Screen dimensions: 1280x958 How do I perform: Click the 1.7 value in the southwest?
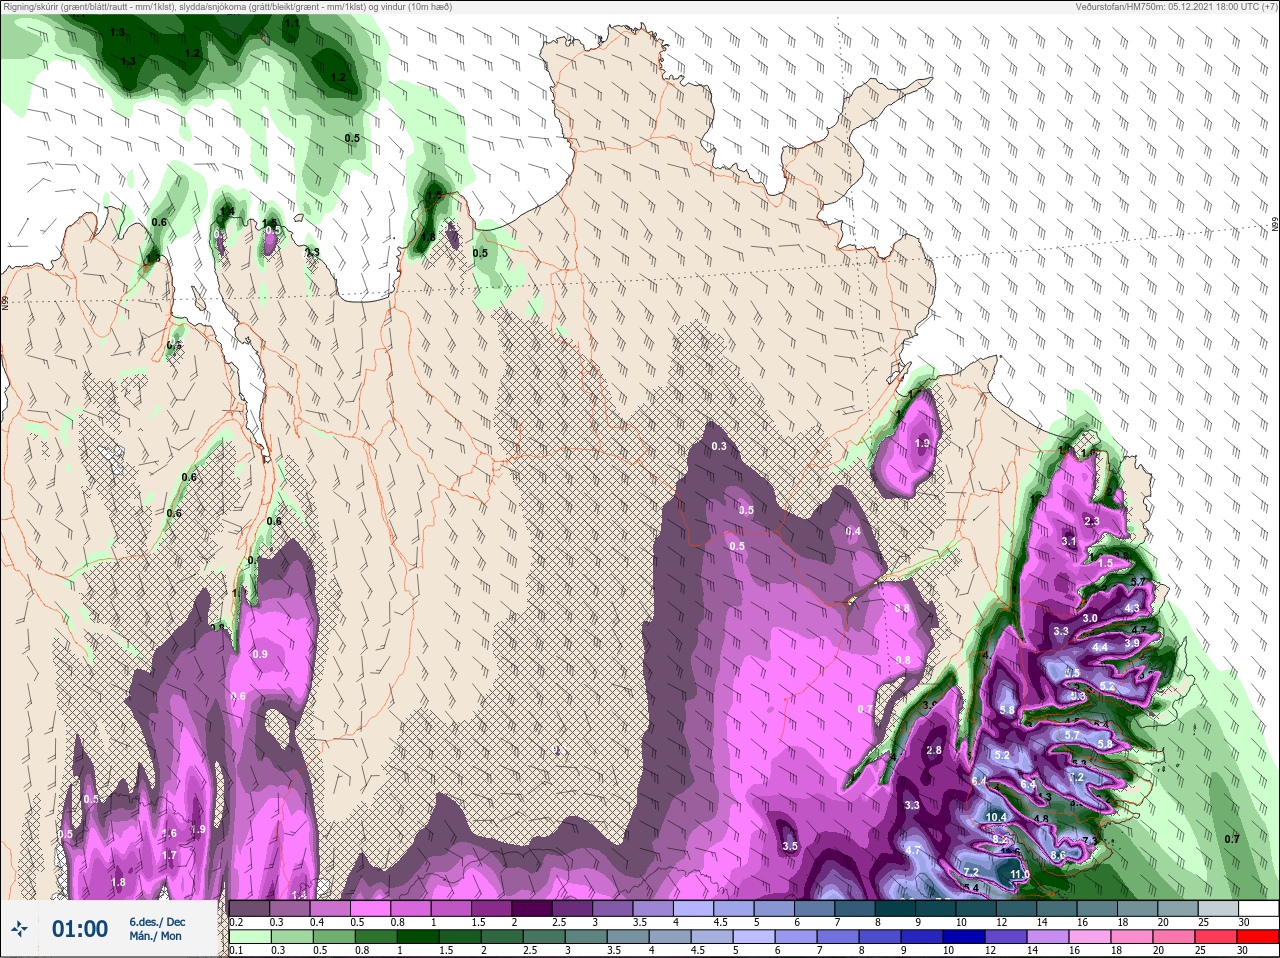(x=169, y=855)
